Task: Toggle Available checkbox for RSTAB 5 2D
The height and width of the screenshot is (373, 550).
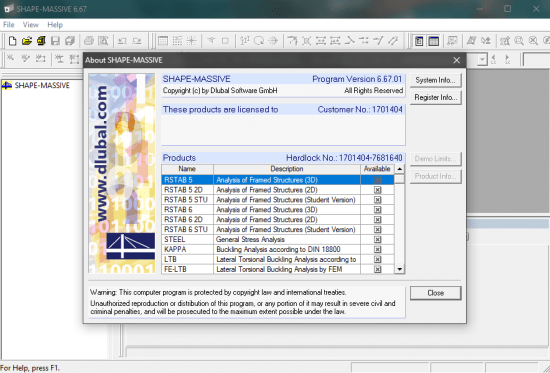Action: point(377,190)
